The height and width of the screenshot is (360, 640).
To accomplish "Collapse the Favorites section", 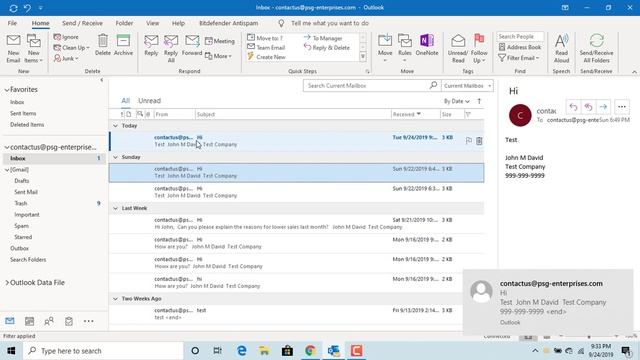I will (7, 89).
